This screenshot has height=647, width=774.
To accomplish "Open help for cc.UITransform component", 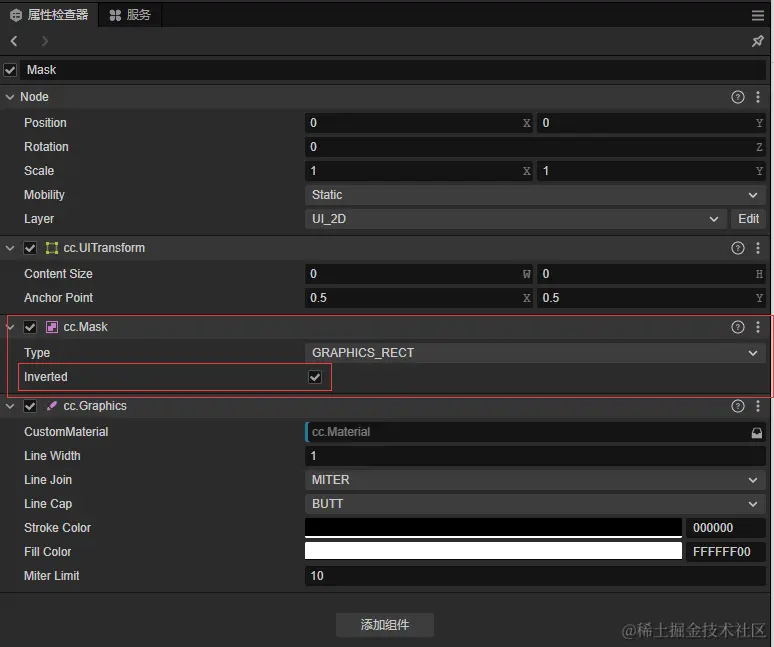I will pyautogui.click(x=737, y=248).
